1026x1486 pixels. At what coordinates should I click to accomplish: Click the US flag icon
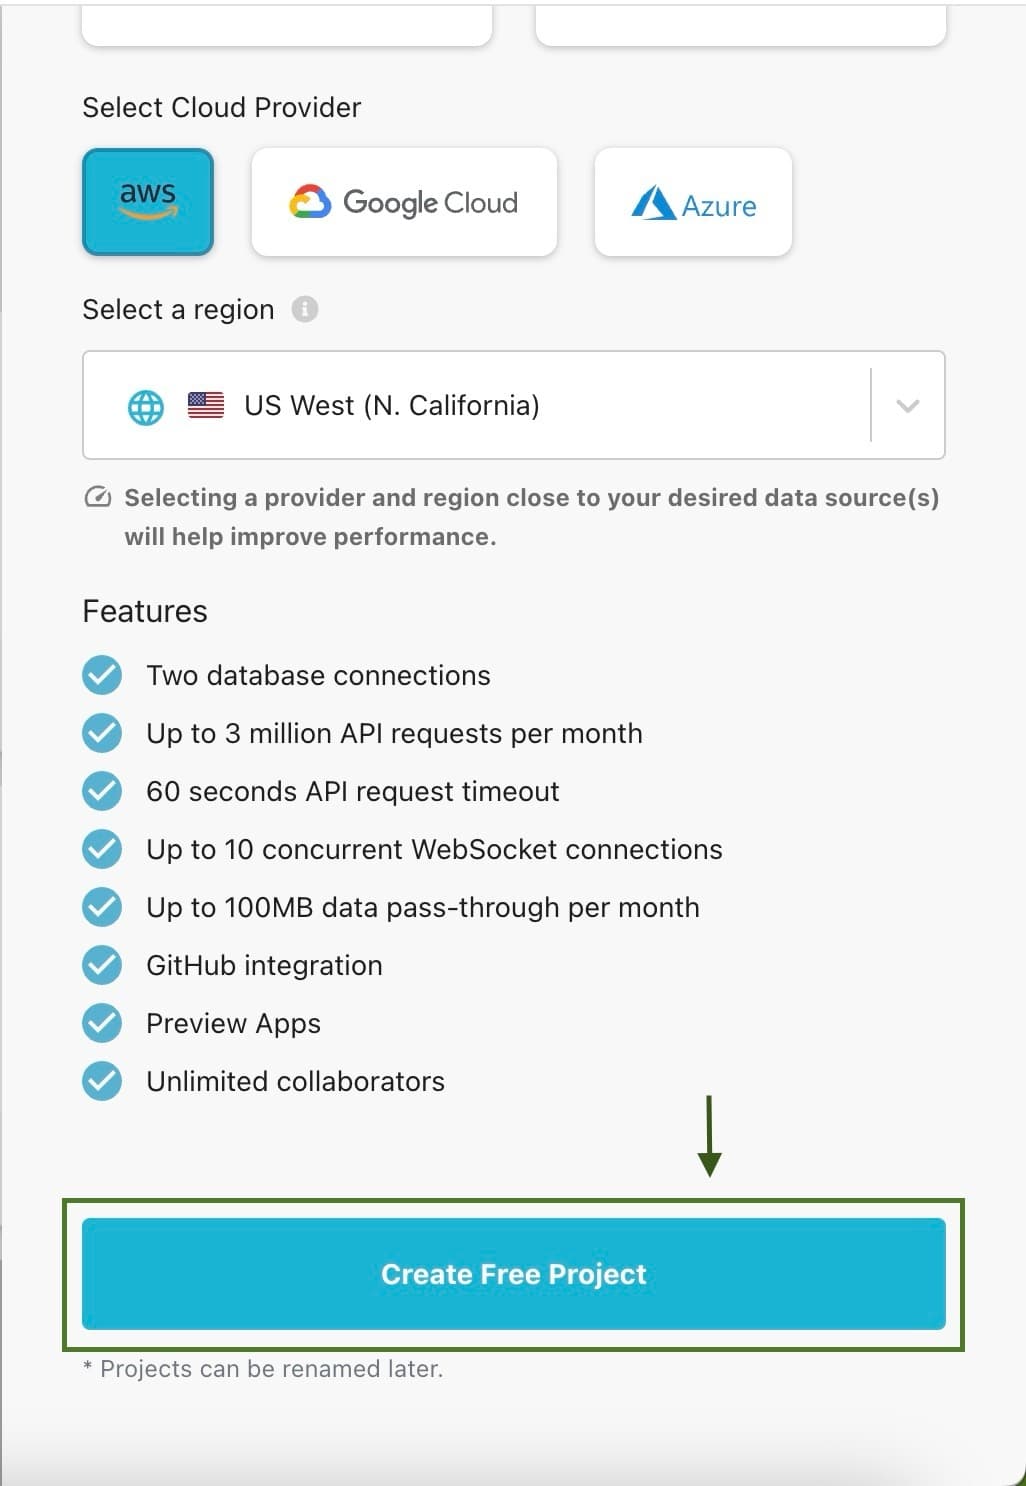click(x=206, y=405)
